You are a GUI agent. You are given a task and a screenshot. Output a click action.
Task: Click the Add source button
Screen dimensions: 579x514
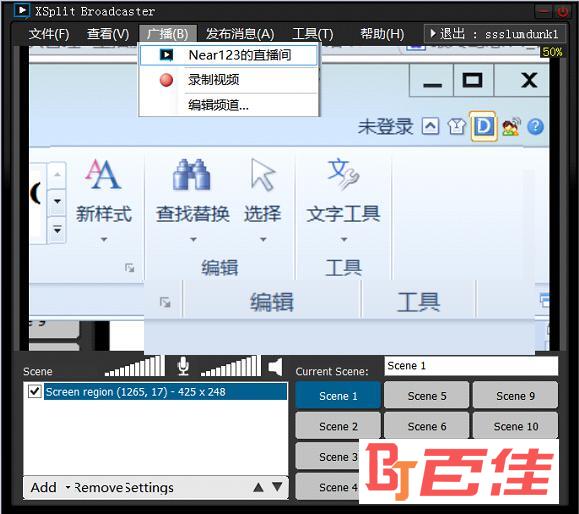[44, 487]
